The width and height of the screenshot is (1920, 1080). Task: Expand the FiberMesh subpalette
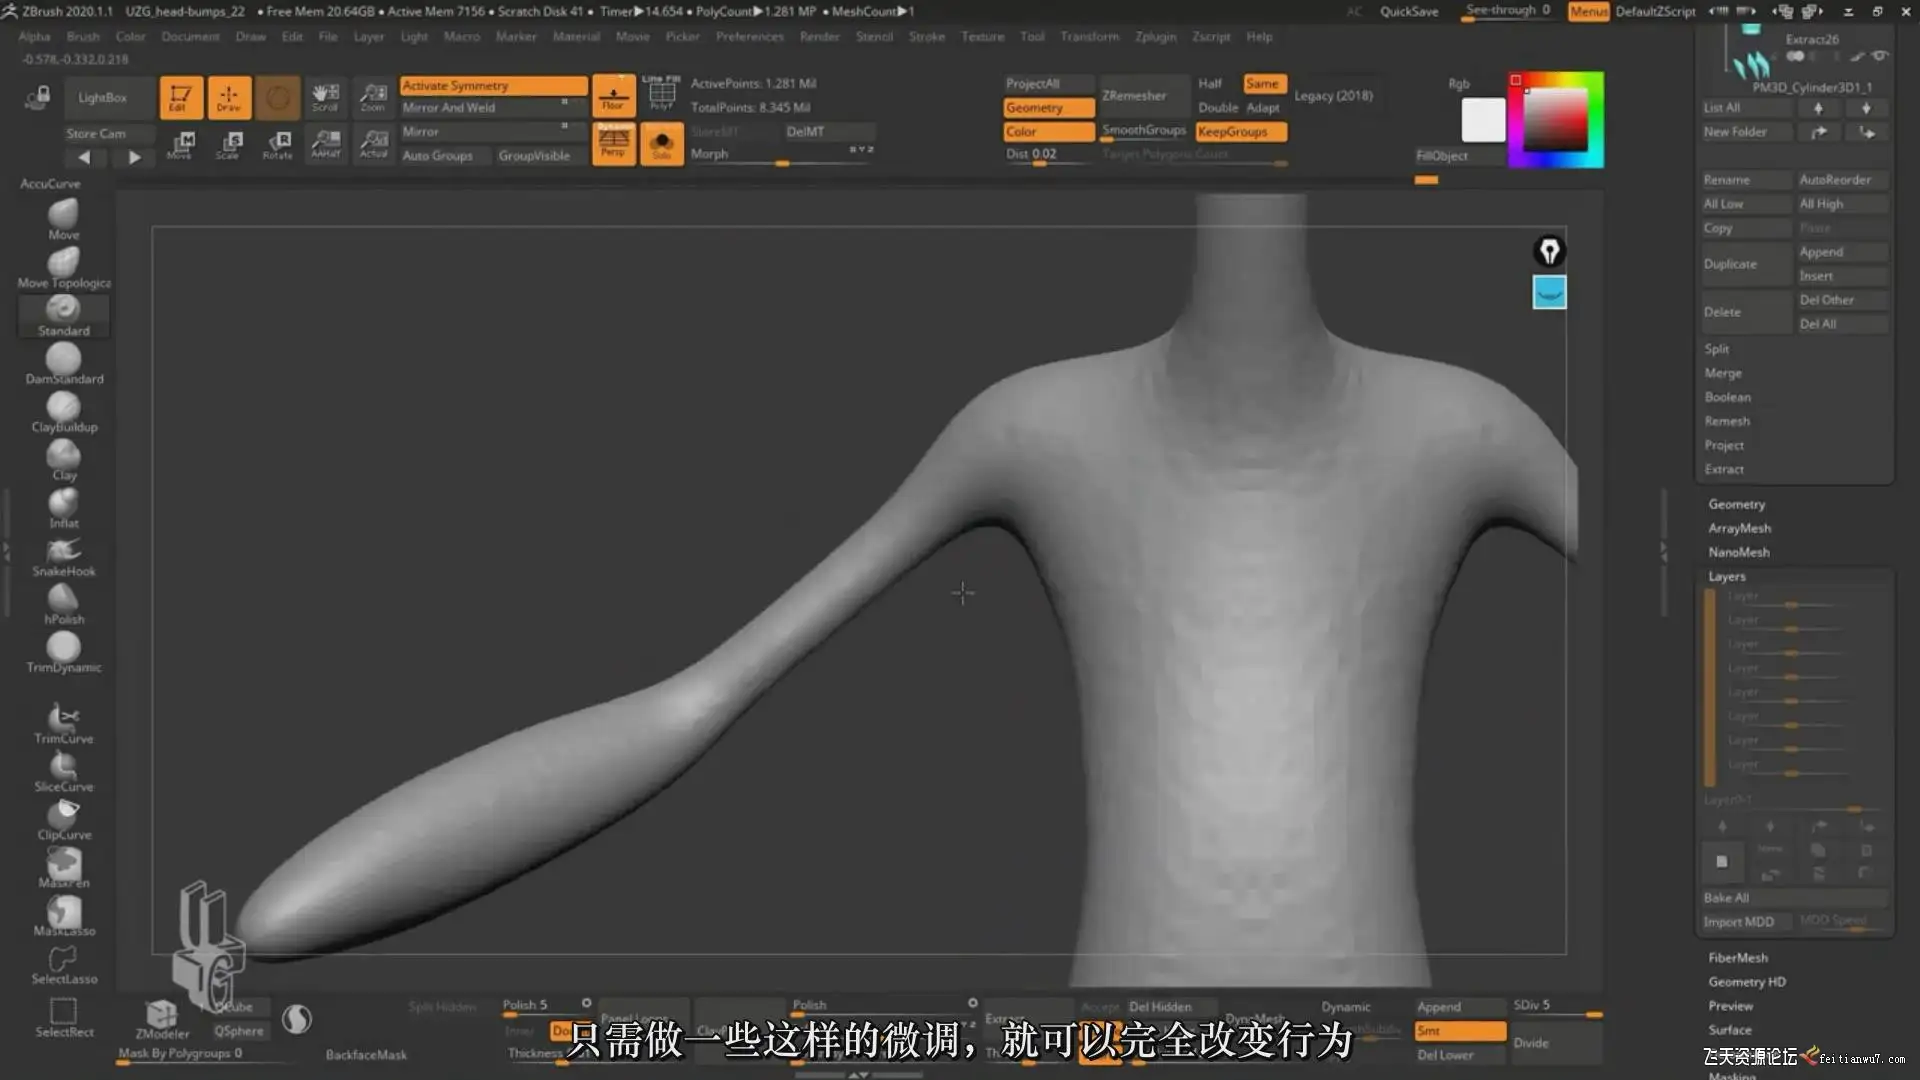tap(1737, 958)
